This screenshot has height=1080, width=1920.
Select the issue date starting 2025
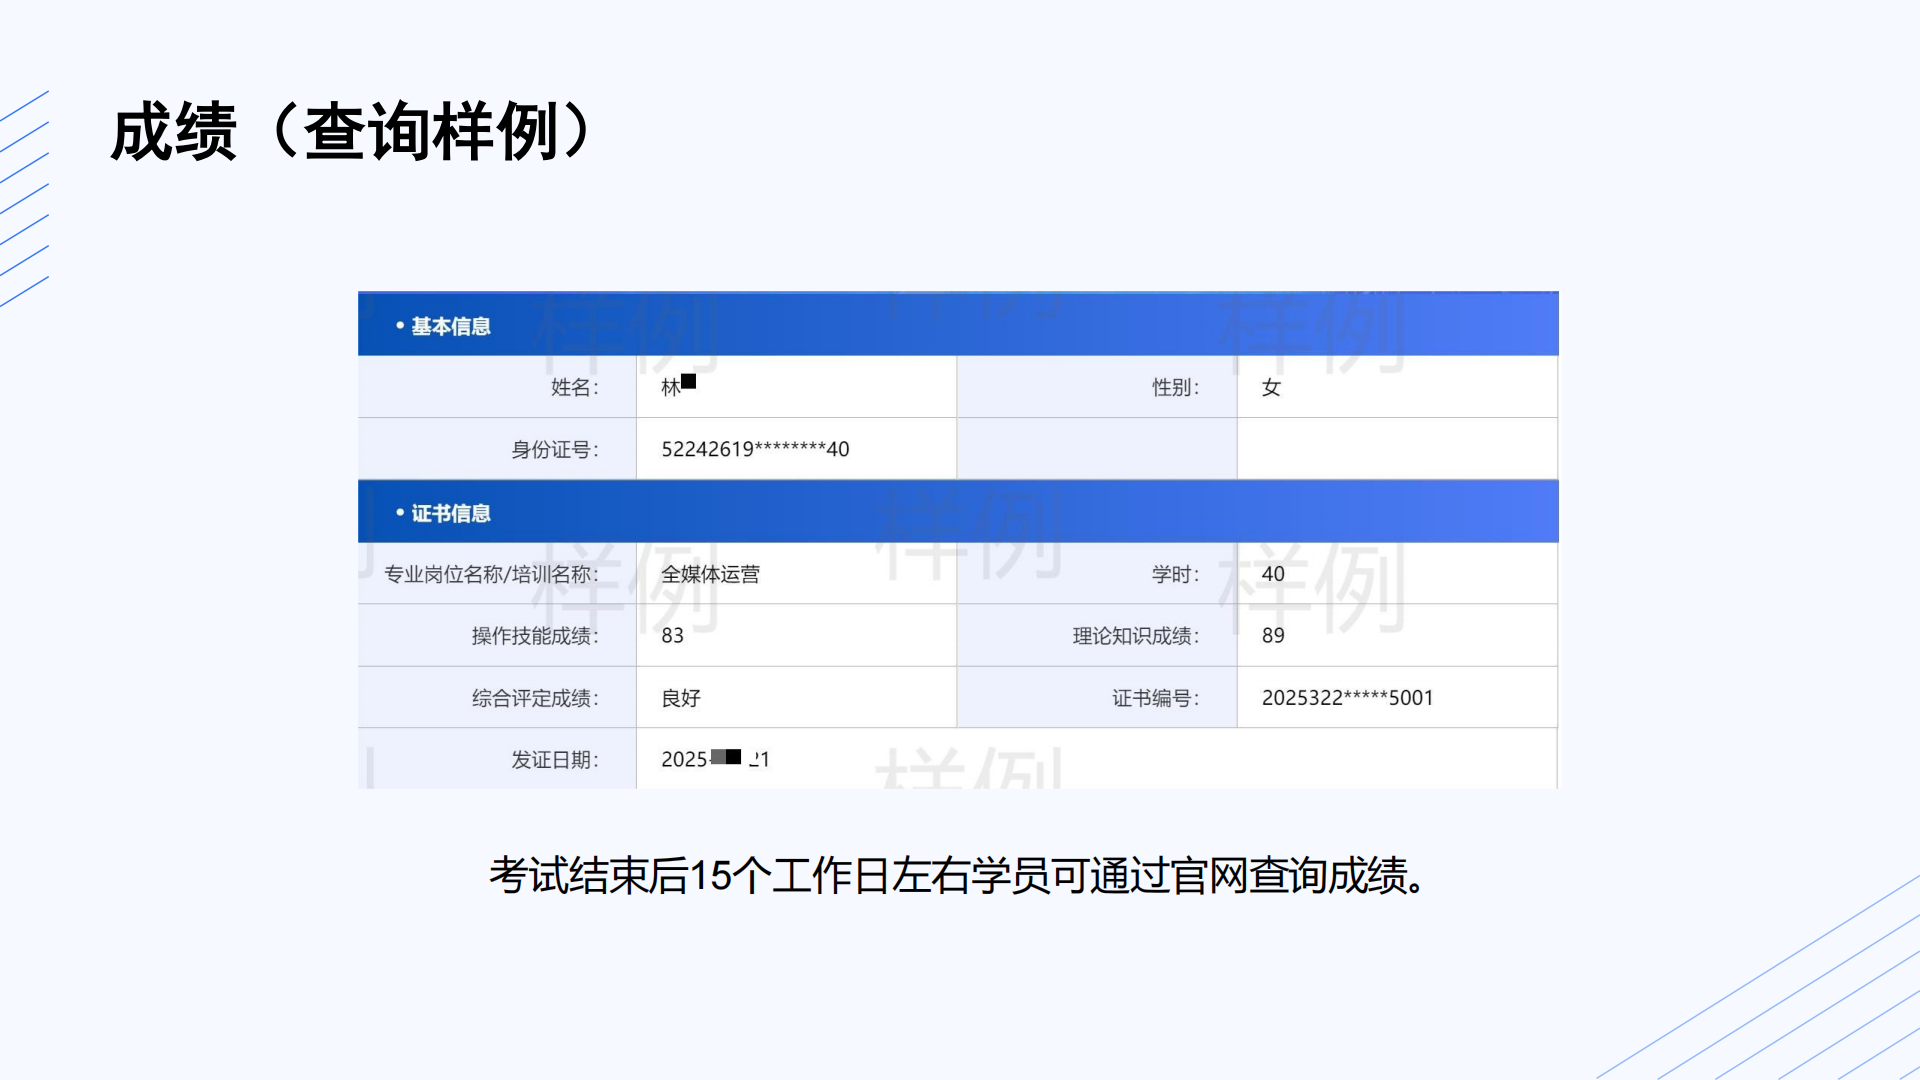pos(715,759)
